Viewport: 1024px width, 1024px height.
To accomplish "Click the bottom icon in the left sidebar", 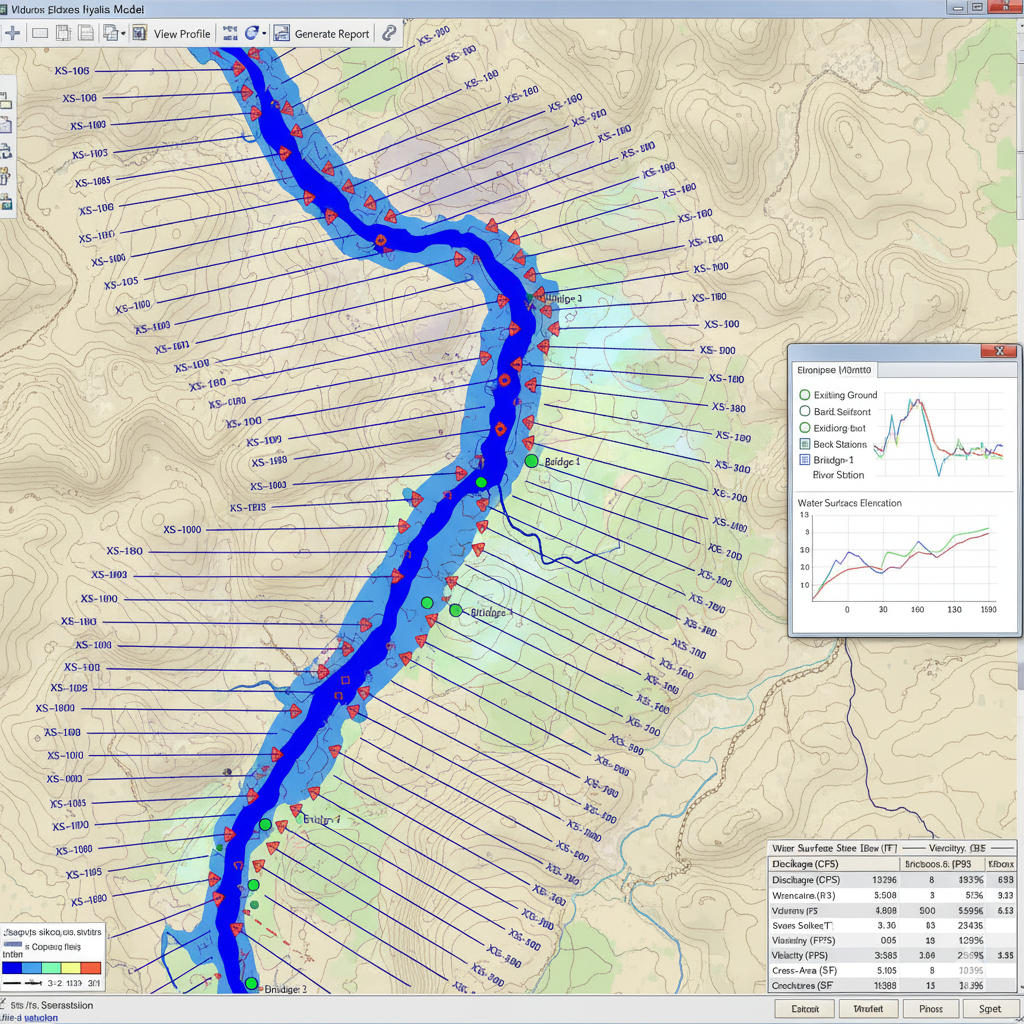I will pyautogui.click(x=6, y=203).
